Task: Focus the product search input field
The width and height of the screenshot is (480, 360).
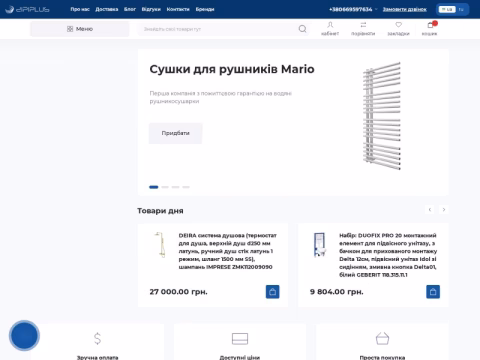Action: [218, 29]
